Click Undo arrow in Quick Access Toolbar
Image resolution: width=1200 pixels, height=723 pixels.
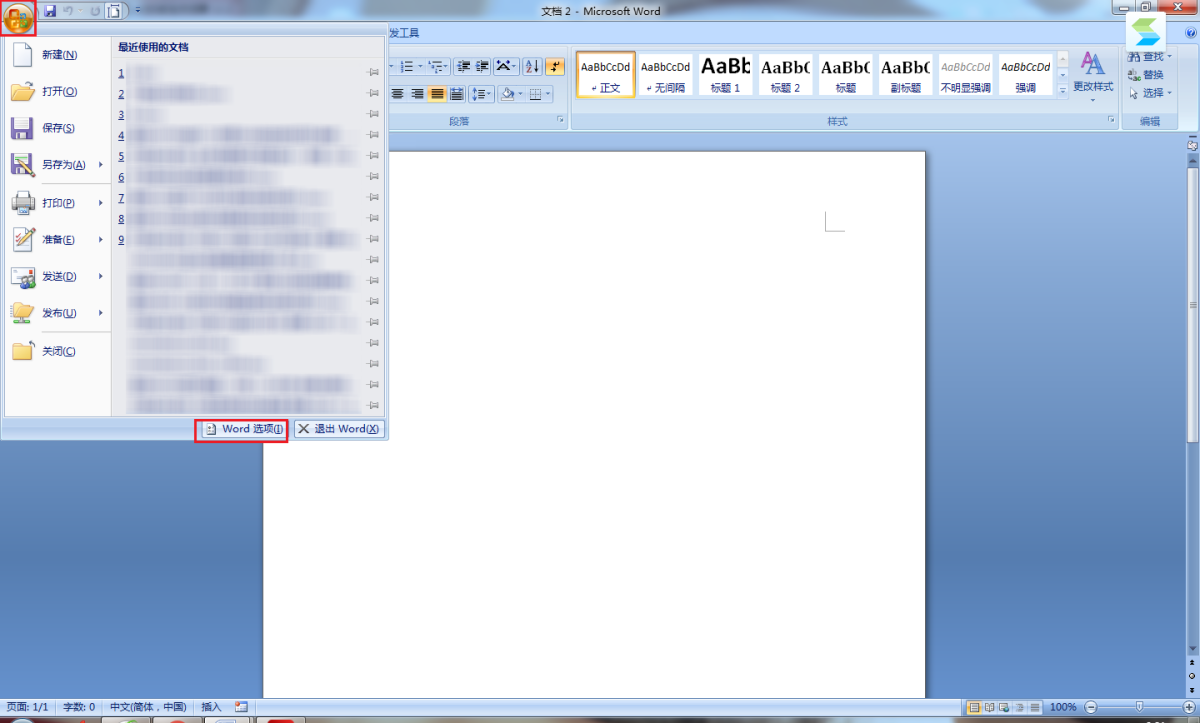pos(69,11)
